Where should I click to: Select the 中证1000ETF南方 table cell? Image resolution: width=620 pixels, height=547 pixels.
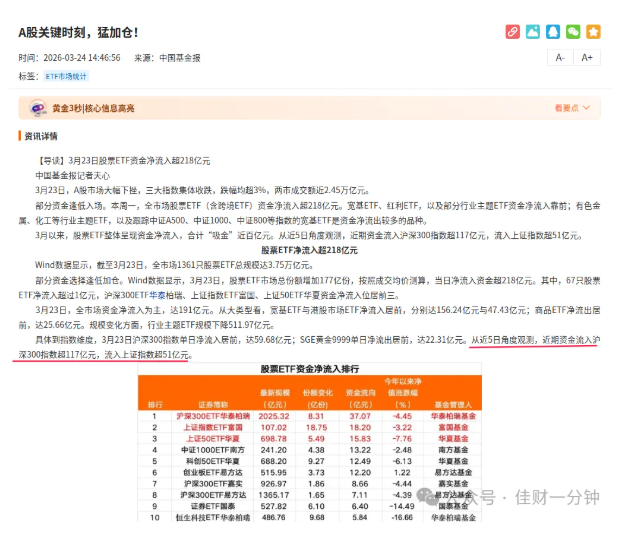click(213, 450)
